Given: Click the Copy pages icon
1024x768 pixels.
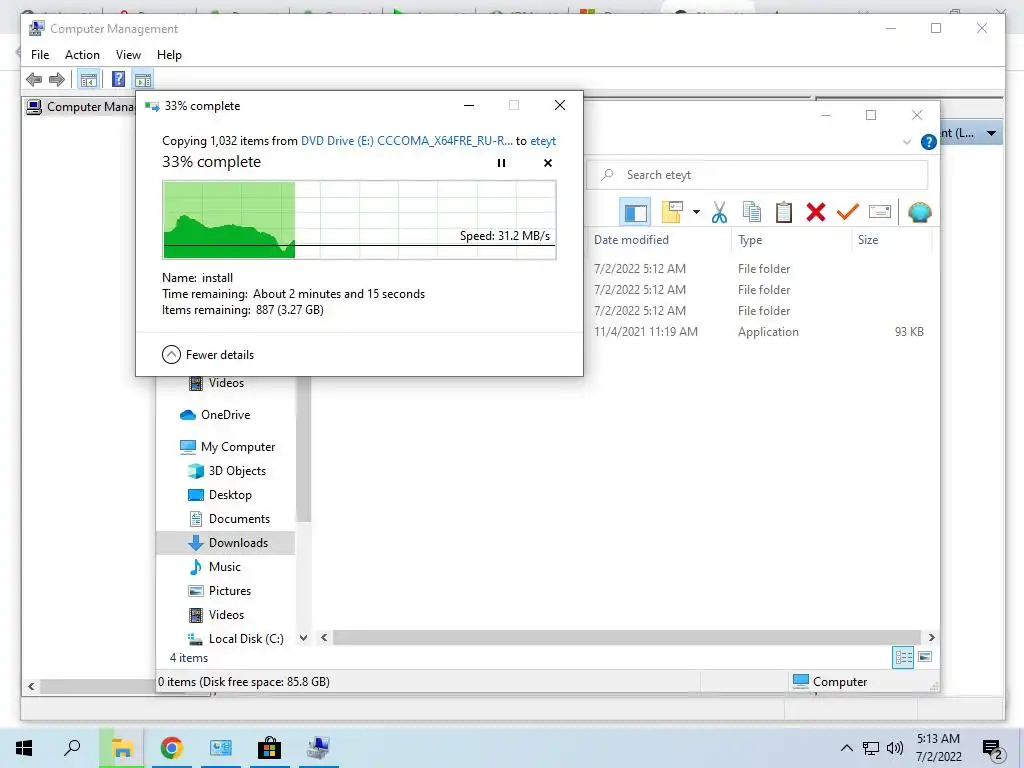Looking at the screenshot, I should (752, 212).
